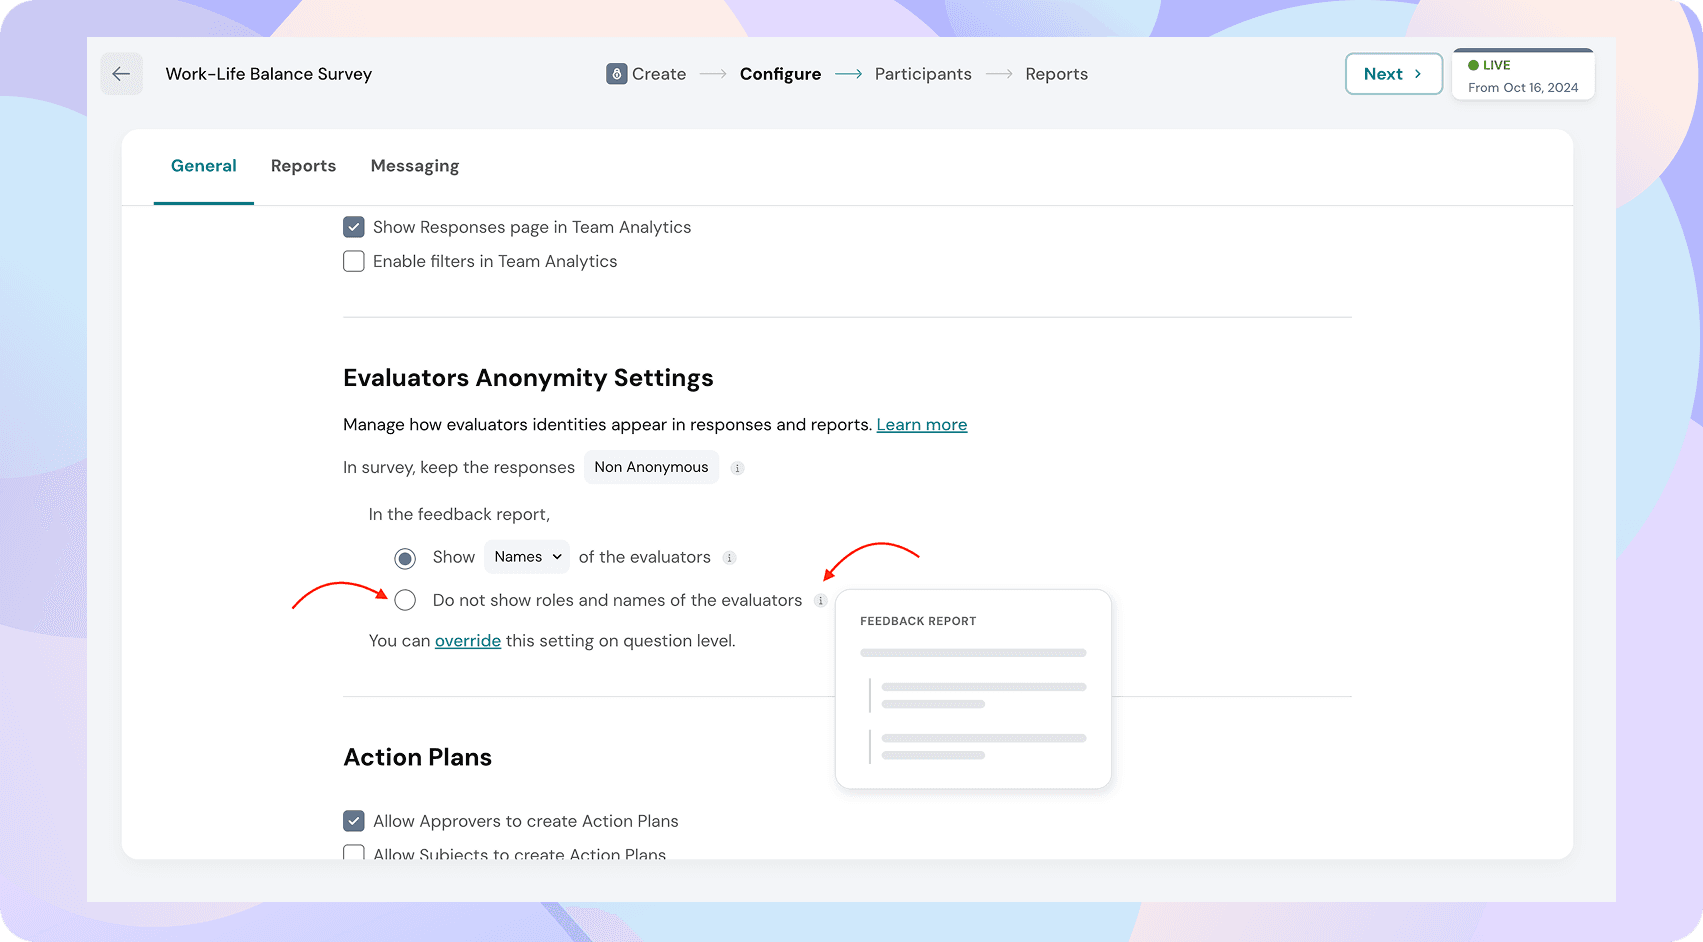1703x942 pixels.
Task: Open the Messaging tab
Action: pos(414,166)
